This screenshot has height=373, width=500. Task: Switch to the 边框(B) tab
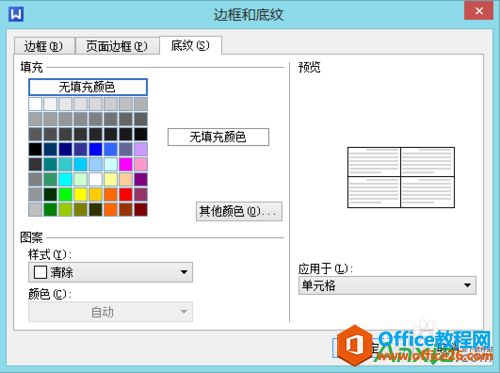point(44,46)
